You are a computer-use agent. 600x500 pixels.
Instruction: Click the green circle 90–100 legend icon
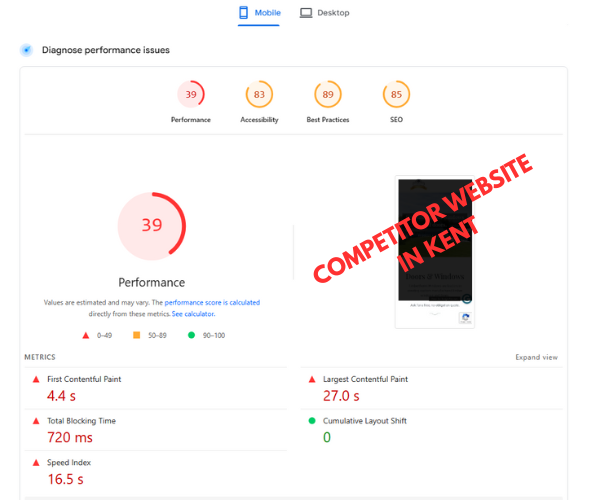[x=191, y=335]
